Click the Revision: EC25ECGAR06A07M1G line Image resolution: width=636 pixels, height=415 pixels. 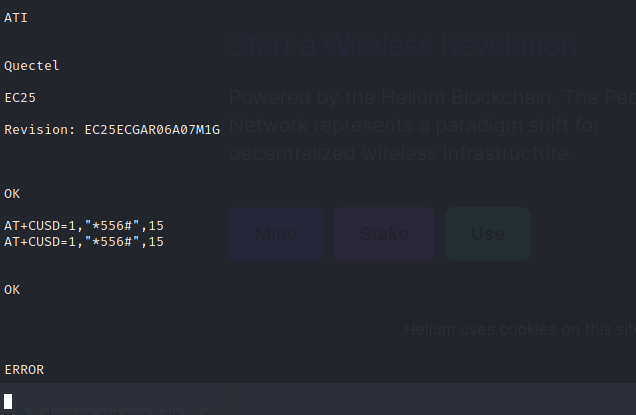[x=112, y=130]
